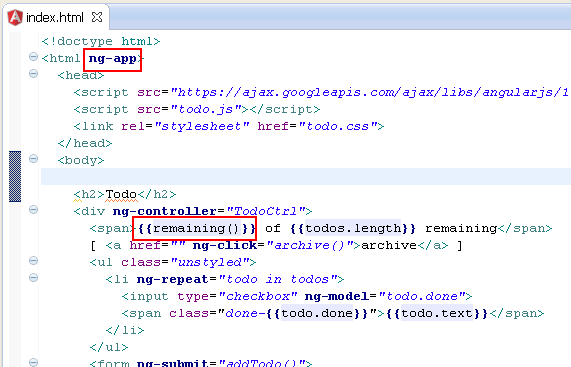This screenshot has height=367, width=571.
Task: Click the closing head tag
Action: 85,143
